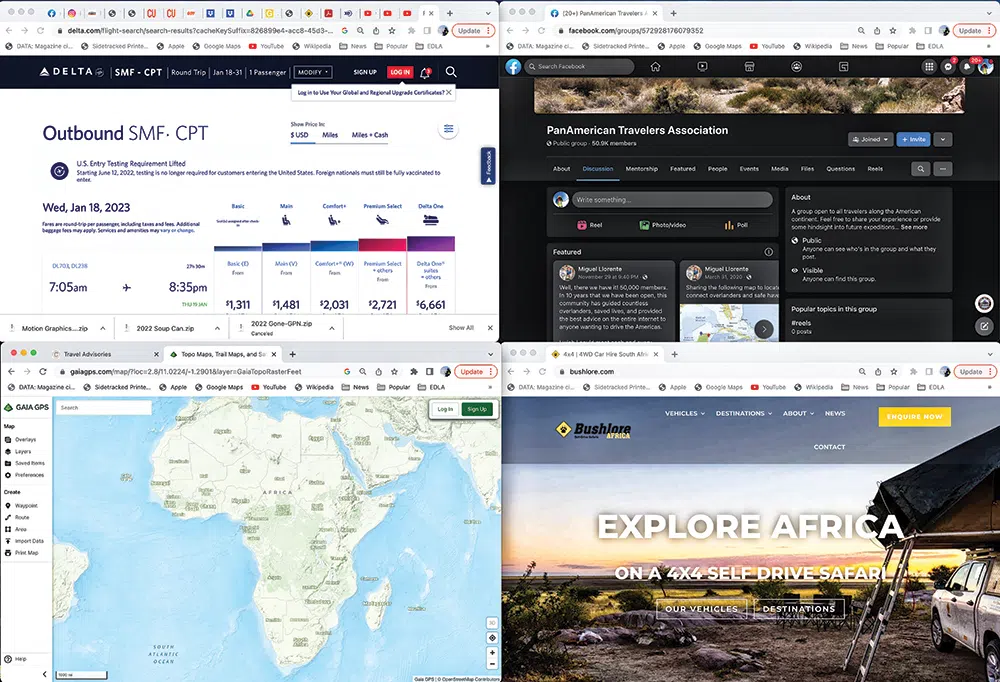
Task: Open the group's three-dot more options button
Action: 943,169
